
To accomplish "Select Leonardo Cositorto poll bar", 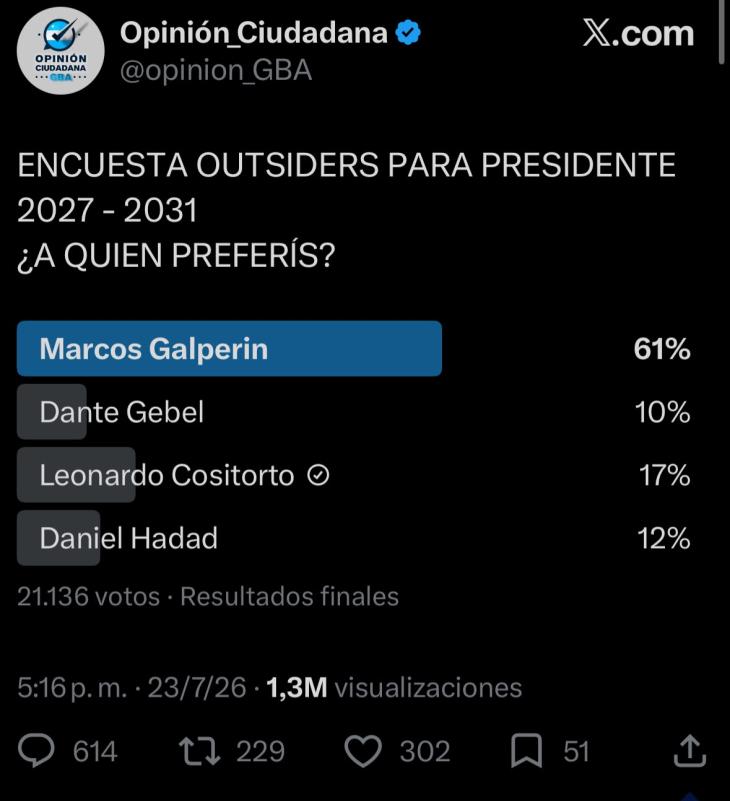I will tap(354, 475).
